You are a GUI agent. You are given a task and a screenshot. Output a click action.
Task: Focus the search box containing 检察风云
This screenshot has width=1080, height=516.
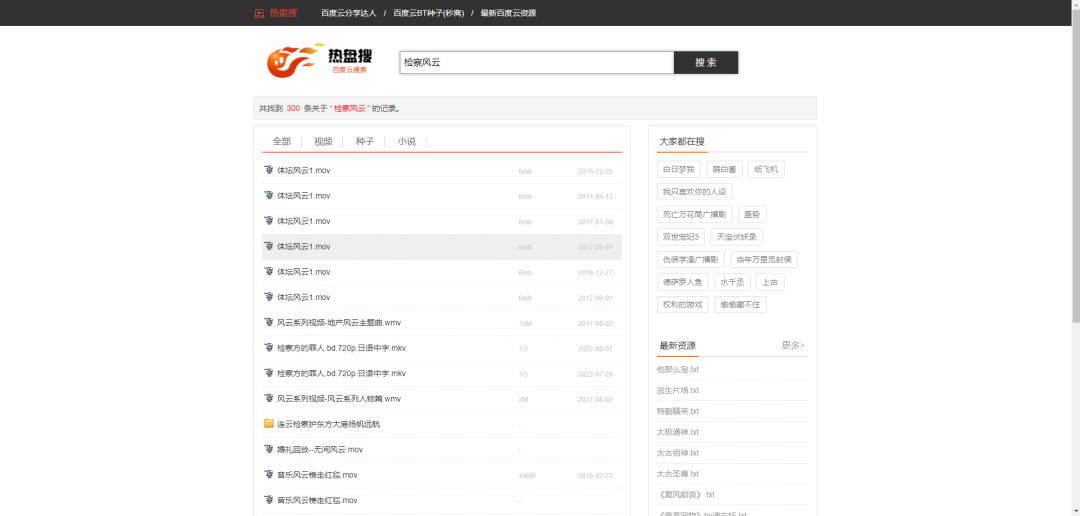[537, 63]
